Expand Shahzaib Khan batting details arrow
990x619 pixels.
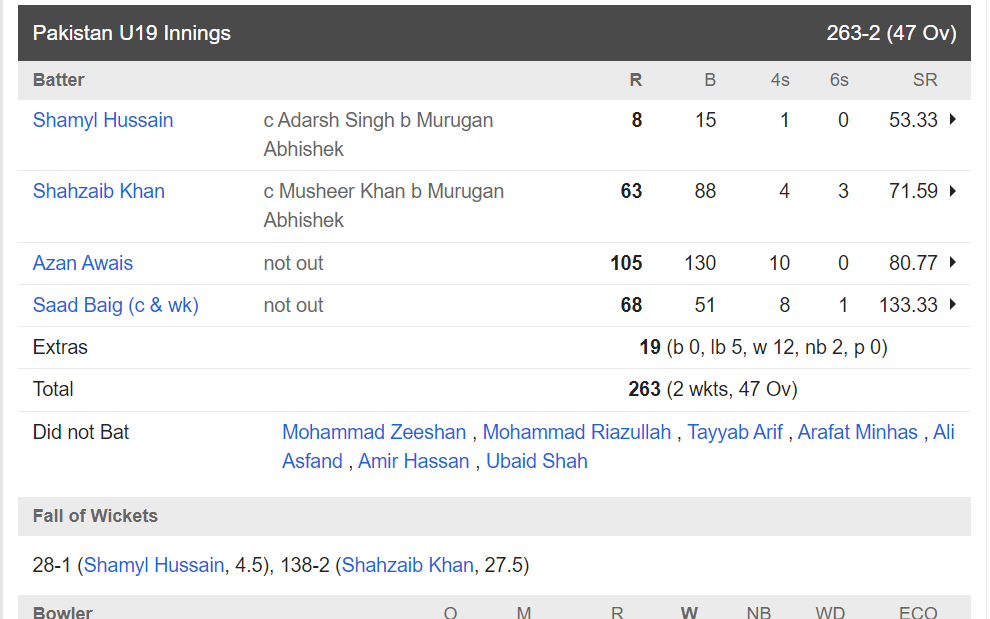tap(953, 191)
